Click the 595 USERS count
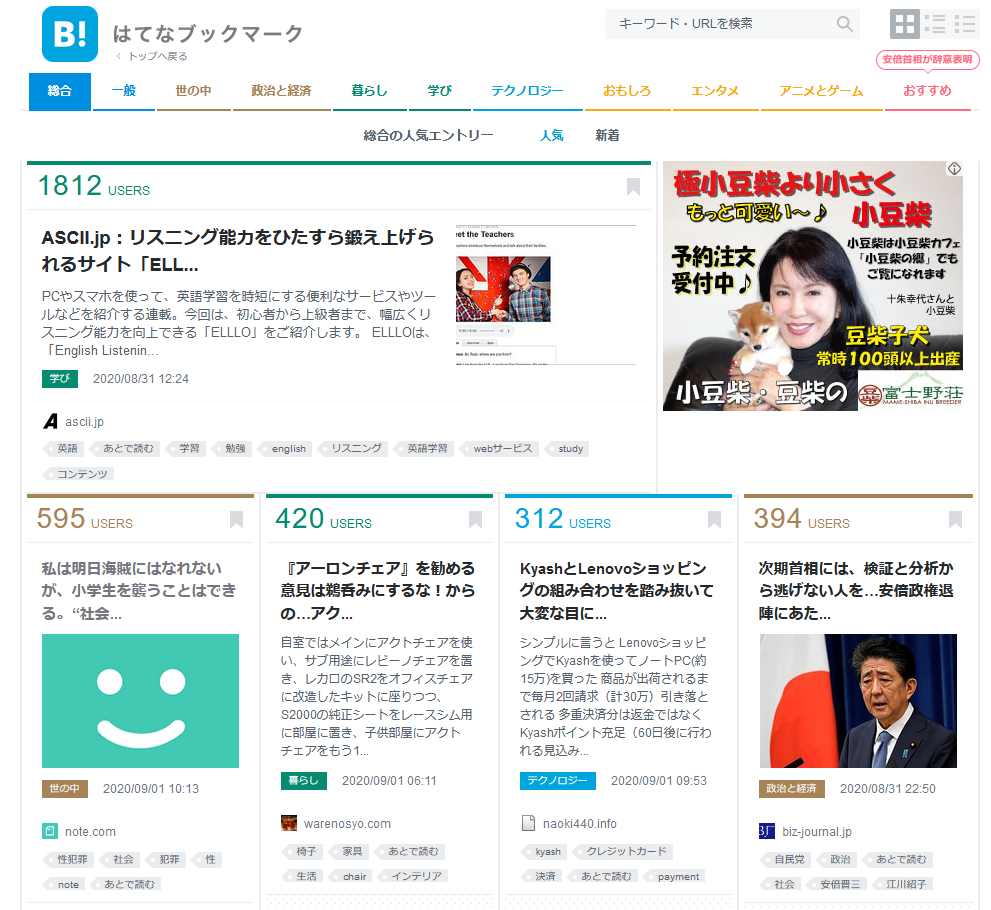Screen dimensions: 991x910 (85, 519)
